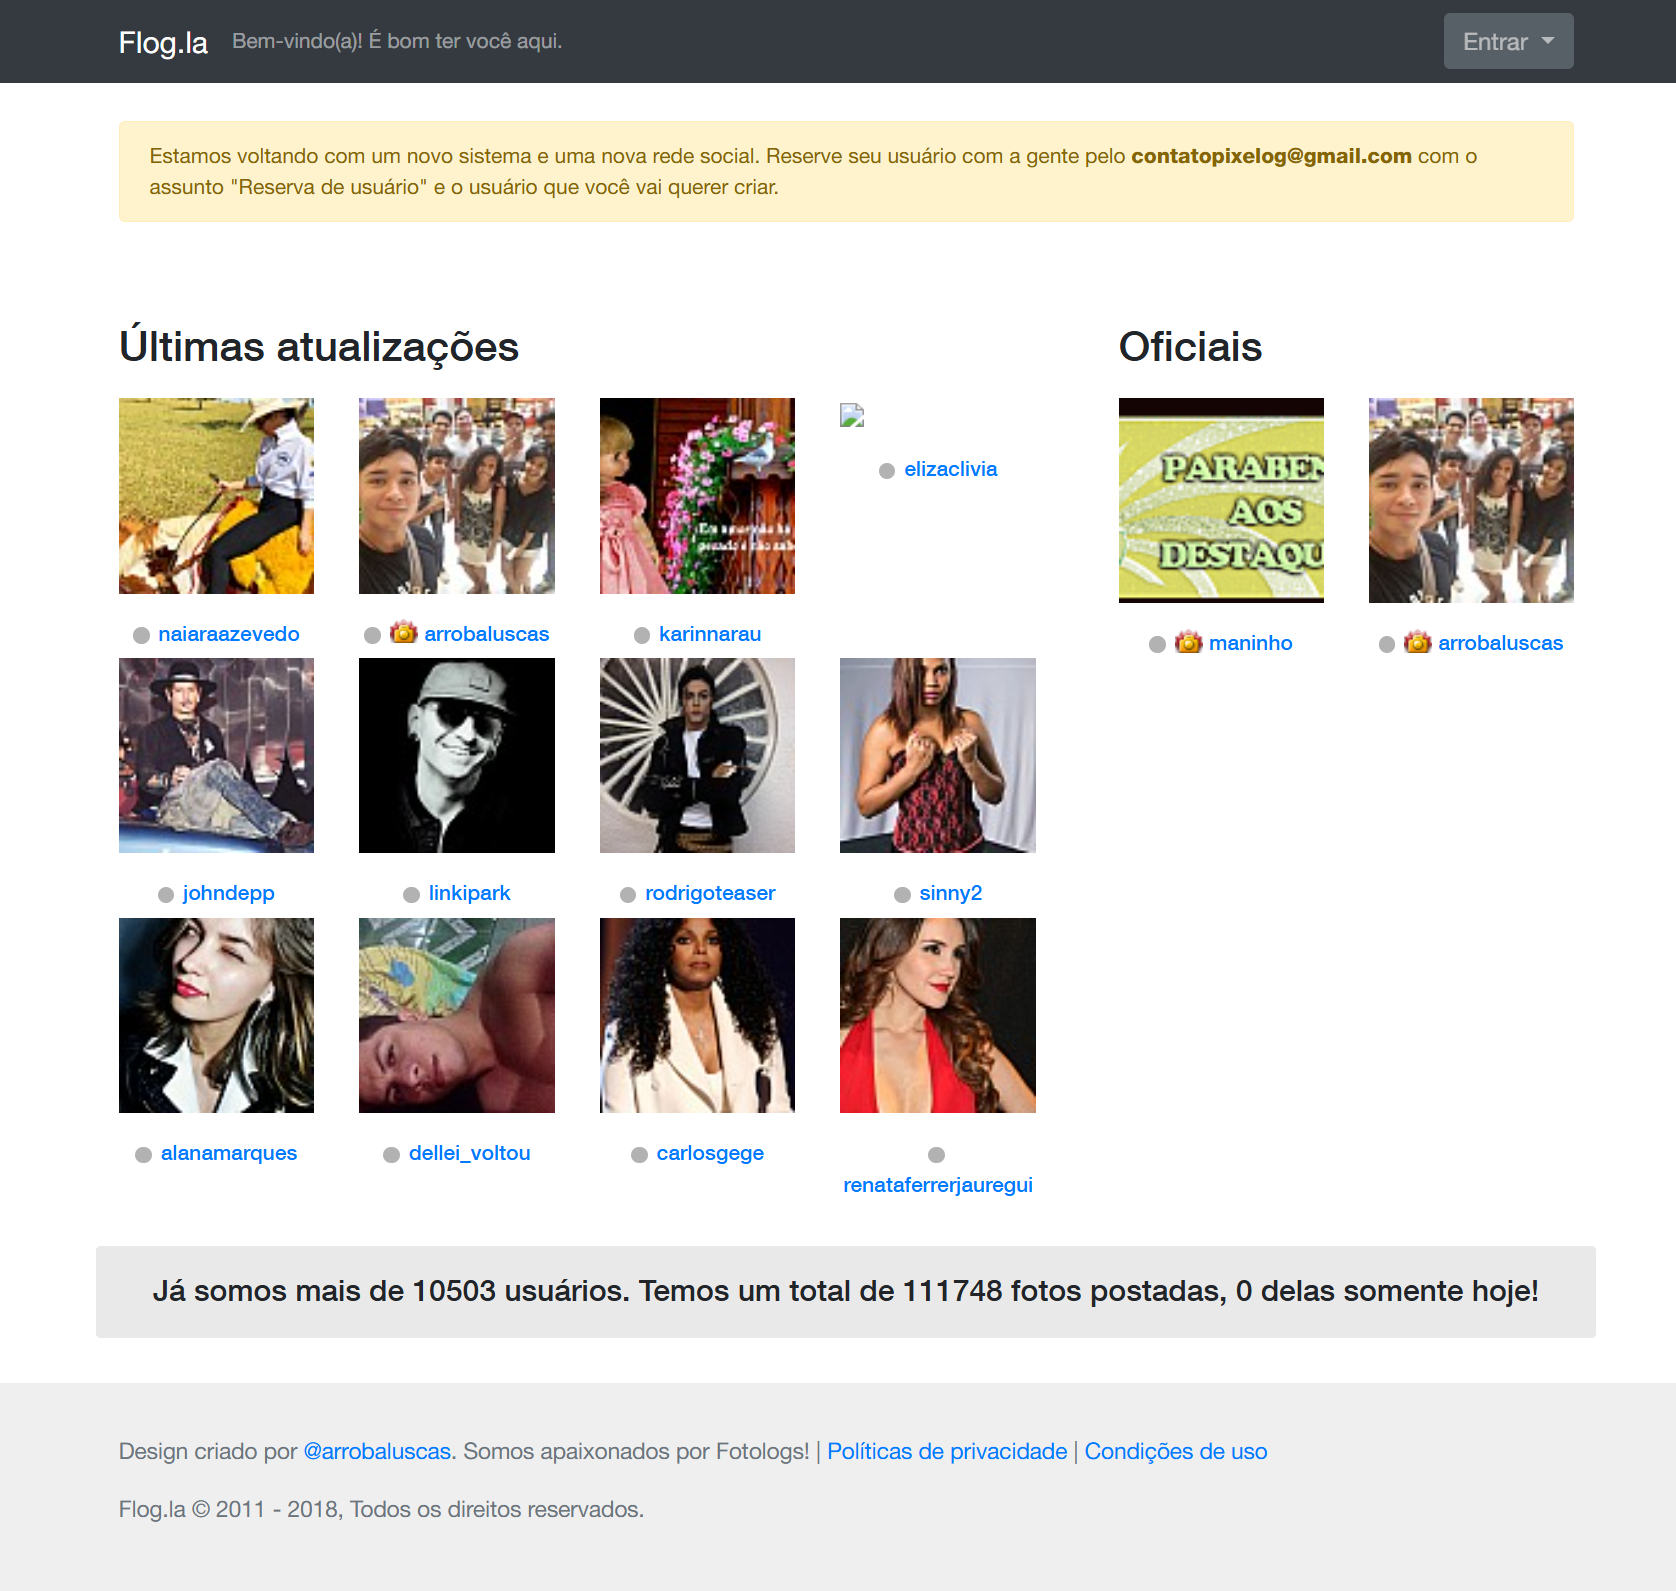
Task: Open karinnarau profile link
Action: [709, 634]
